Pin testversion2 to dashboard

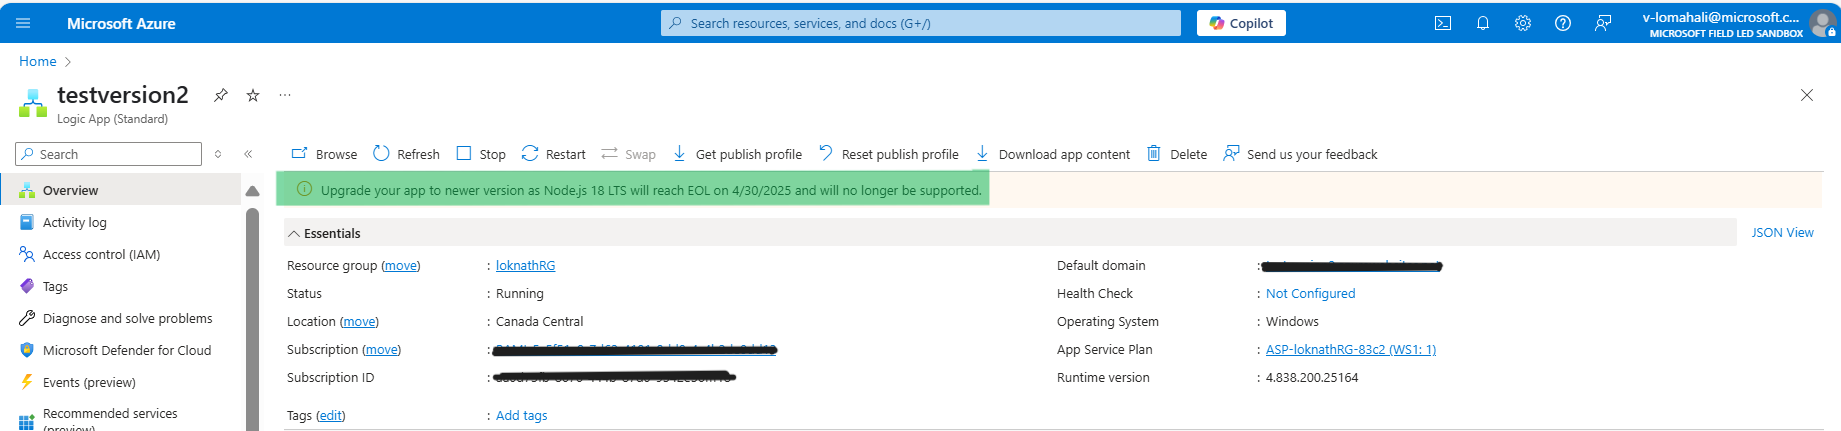(x=221, y=95)
